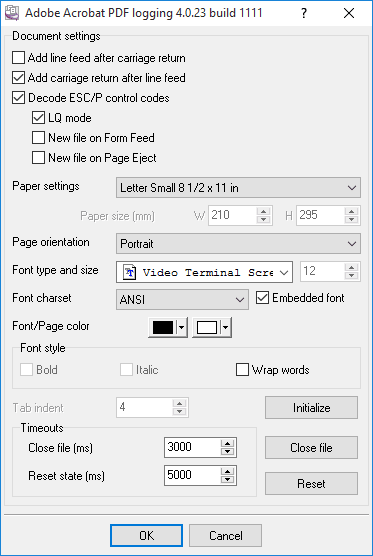Screen dimensions: 373x556
Task: Decrease Reset state timeout with down arrow
Action: click(227, 479)
